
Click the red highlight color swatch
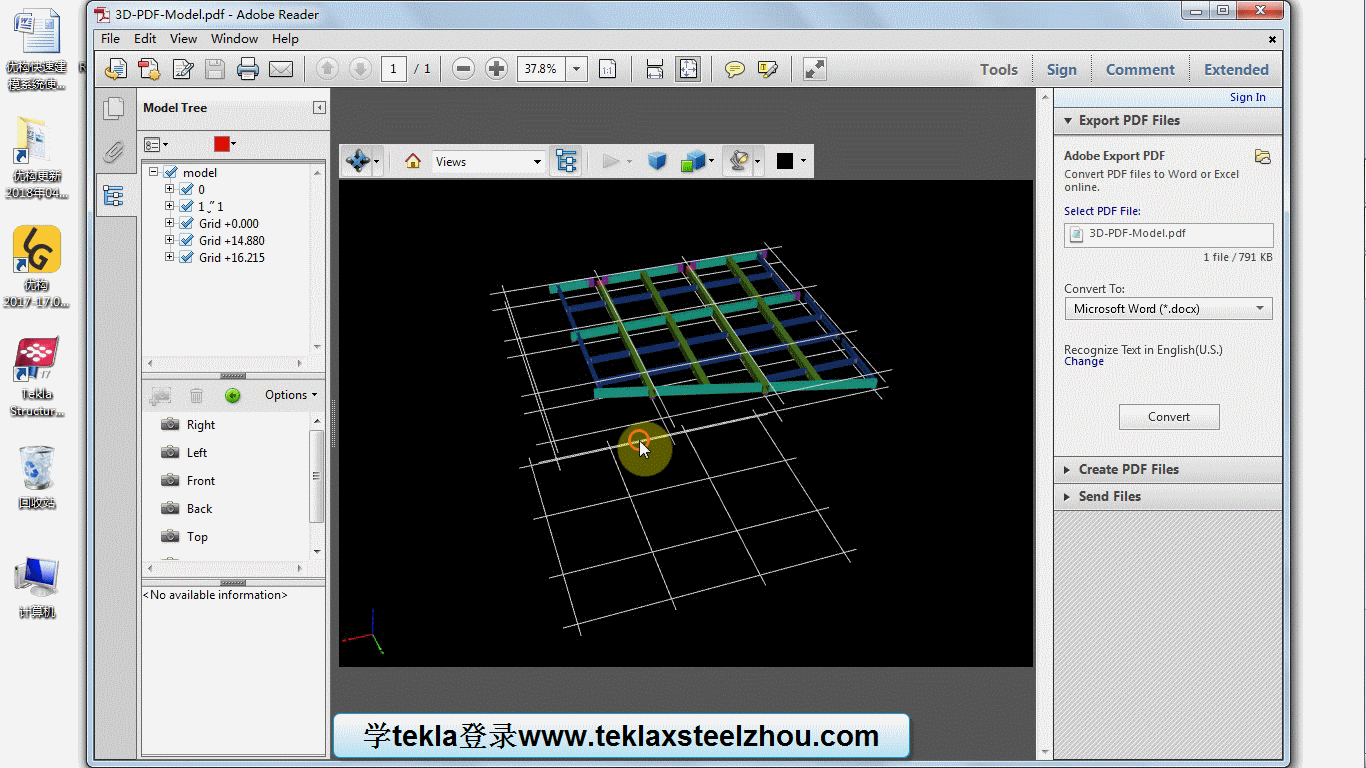point(222,144)
